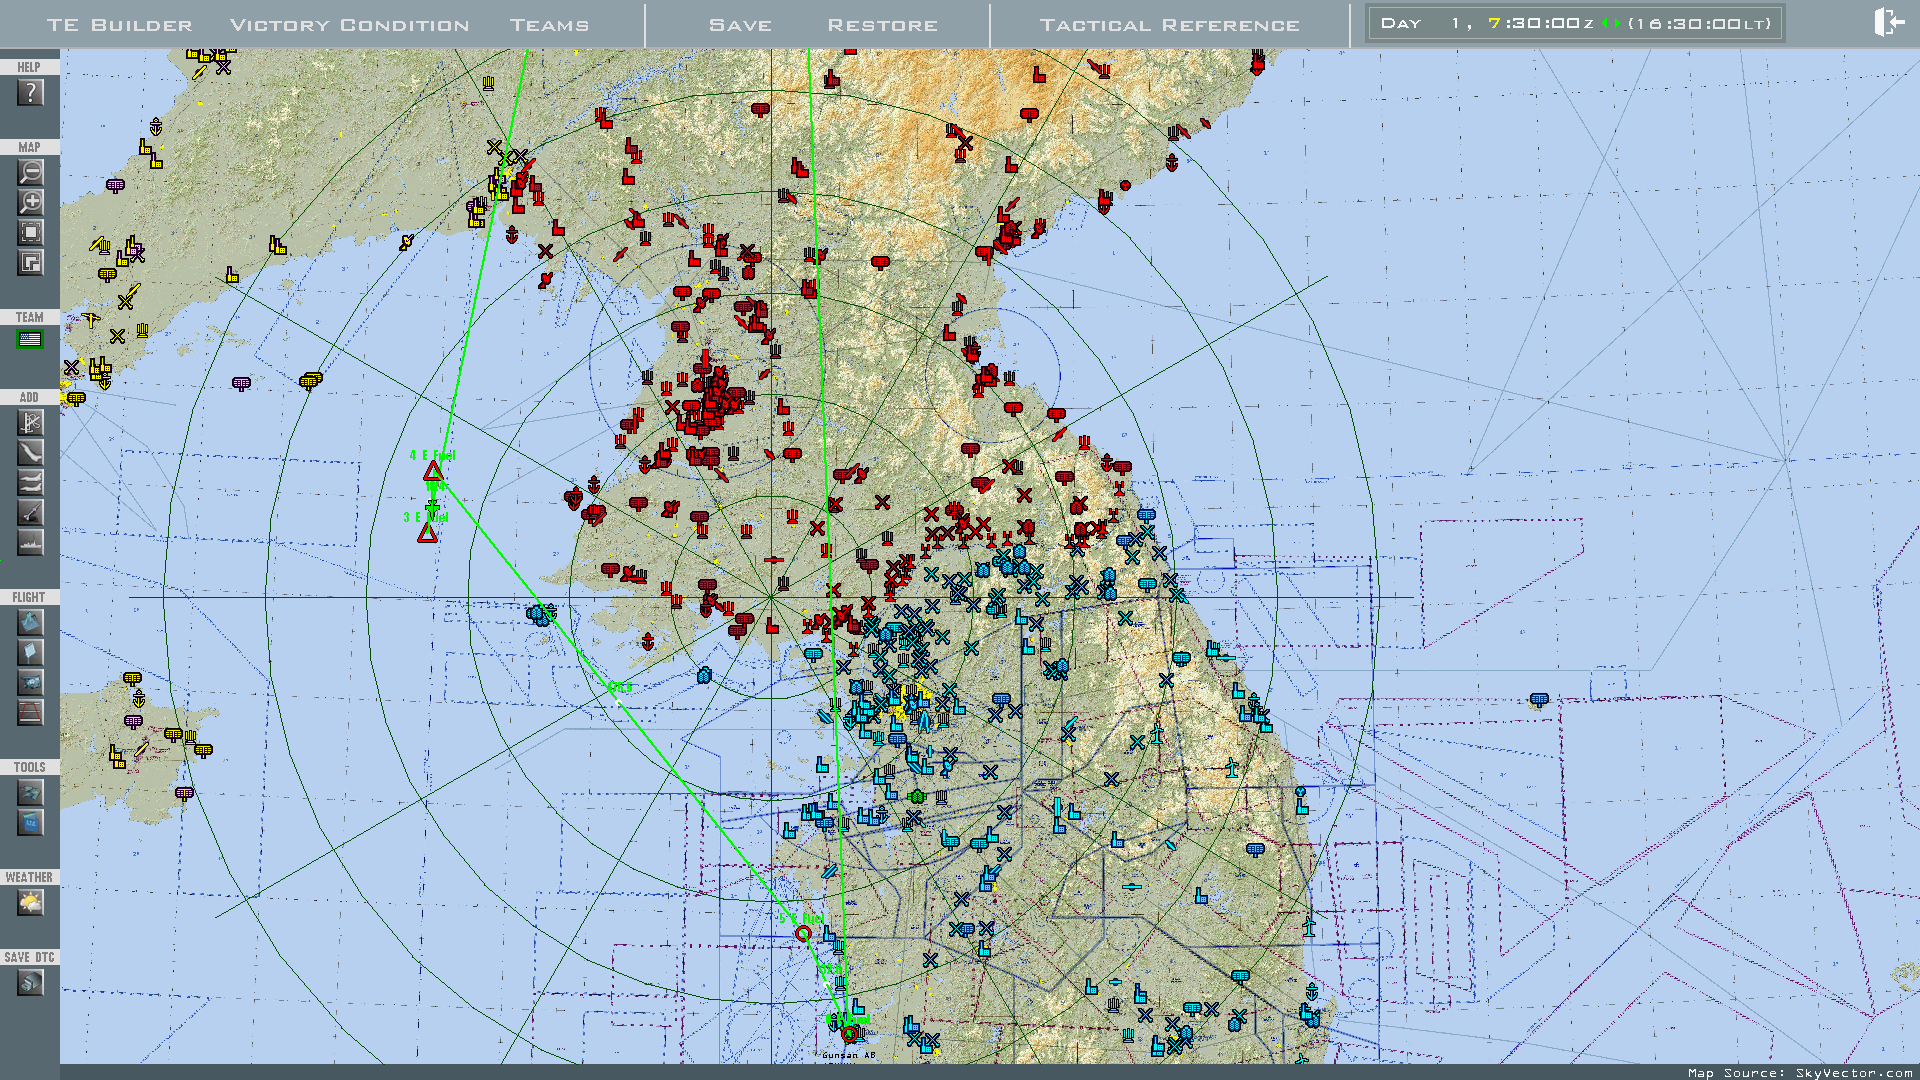Open the Victory Condition menu
Viewport: 1920px width, 1080px height.
pos(350,25)
